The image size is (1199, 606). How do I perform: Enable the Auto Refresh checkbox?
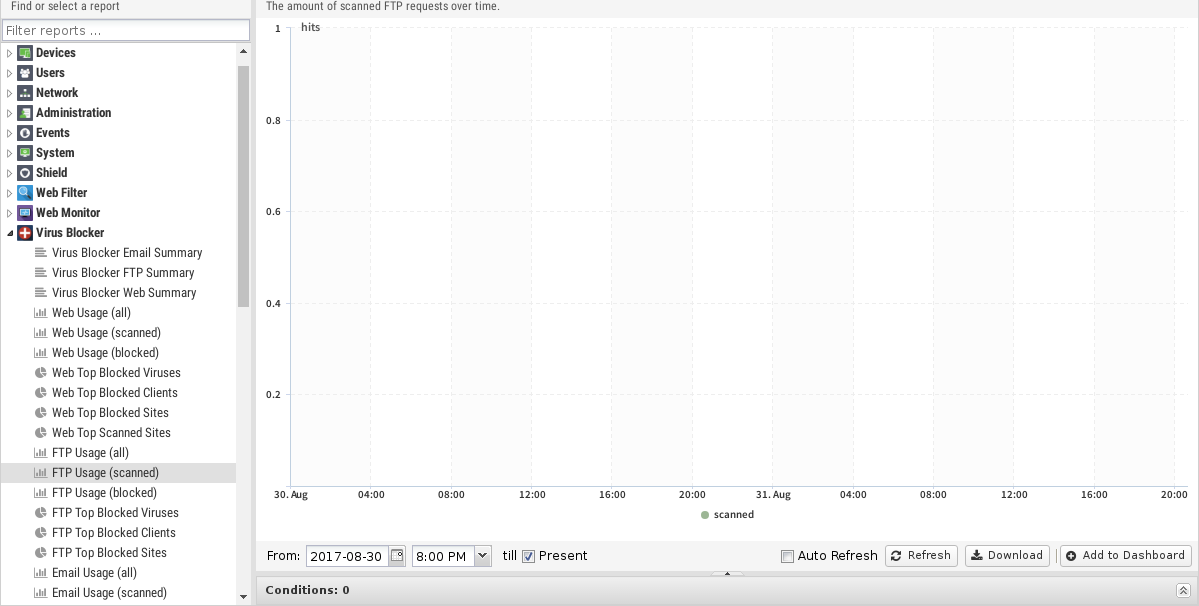click(x=787, y=556)
